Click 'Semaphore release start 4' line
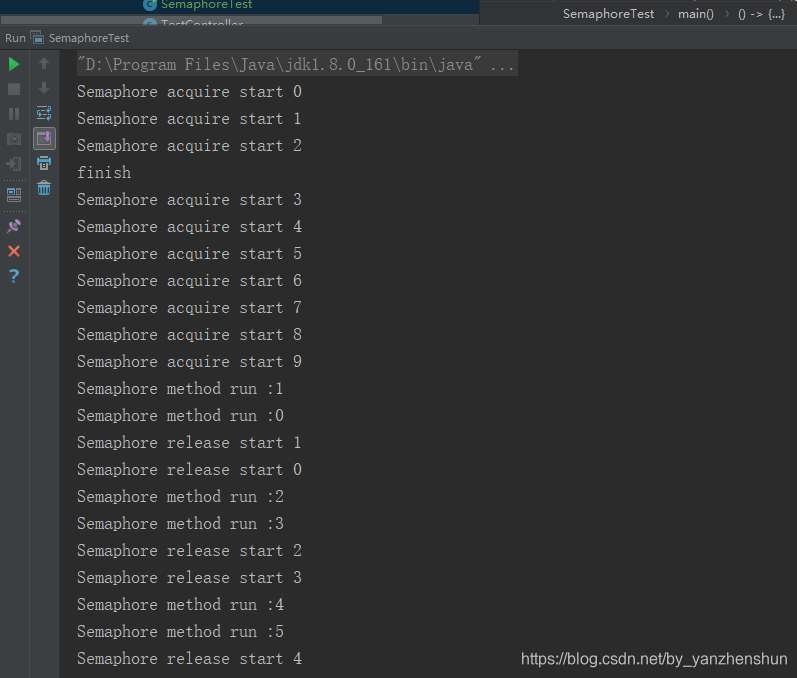 [x=189, y=659]
